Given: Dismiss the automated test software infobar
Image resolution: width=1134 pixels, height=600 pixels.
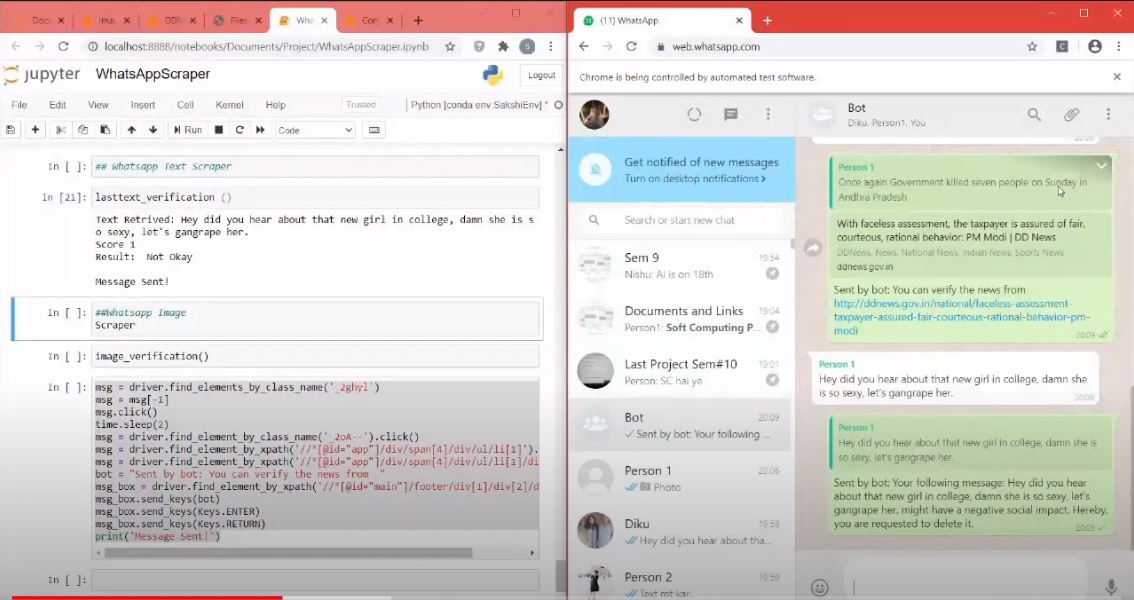Looking at the screenshot, I should pos(1117,77).
